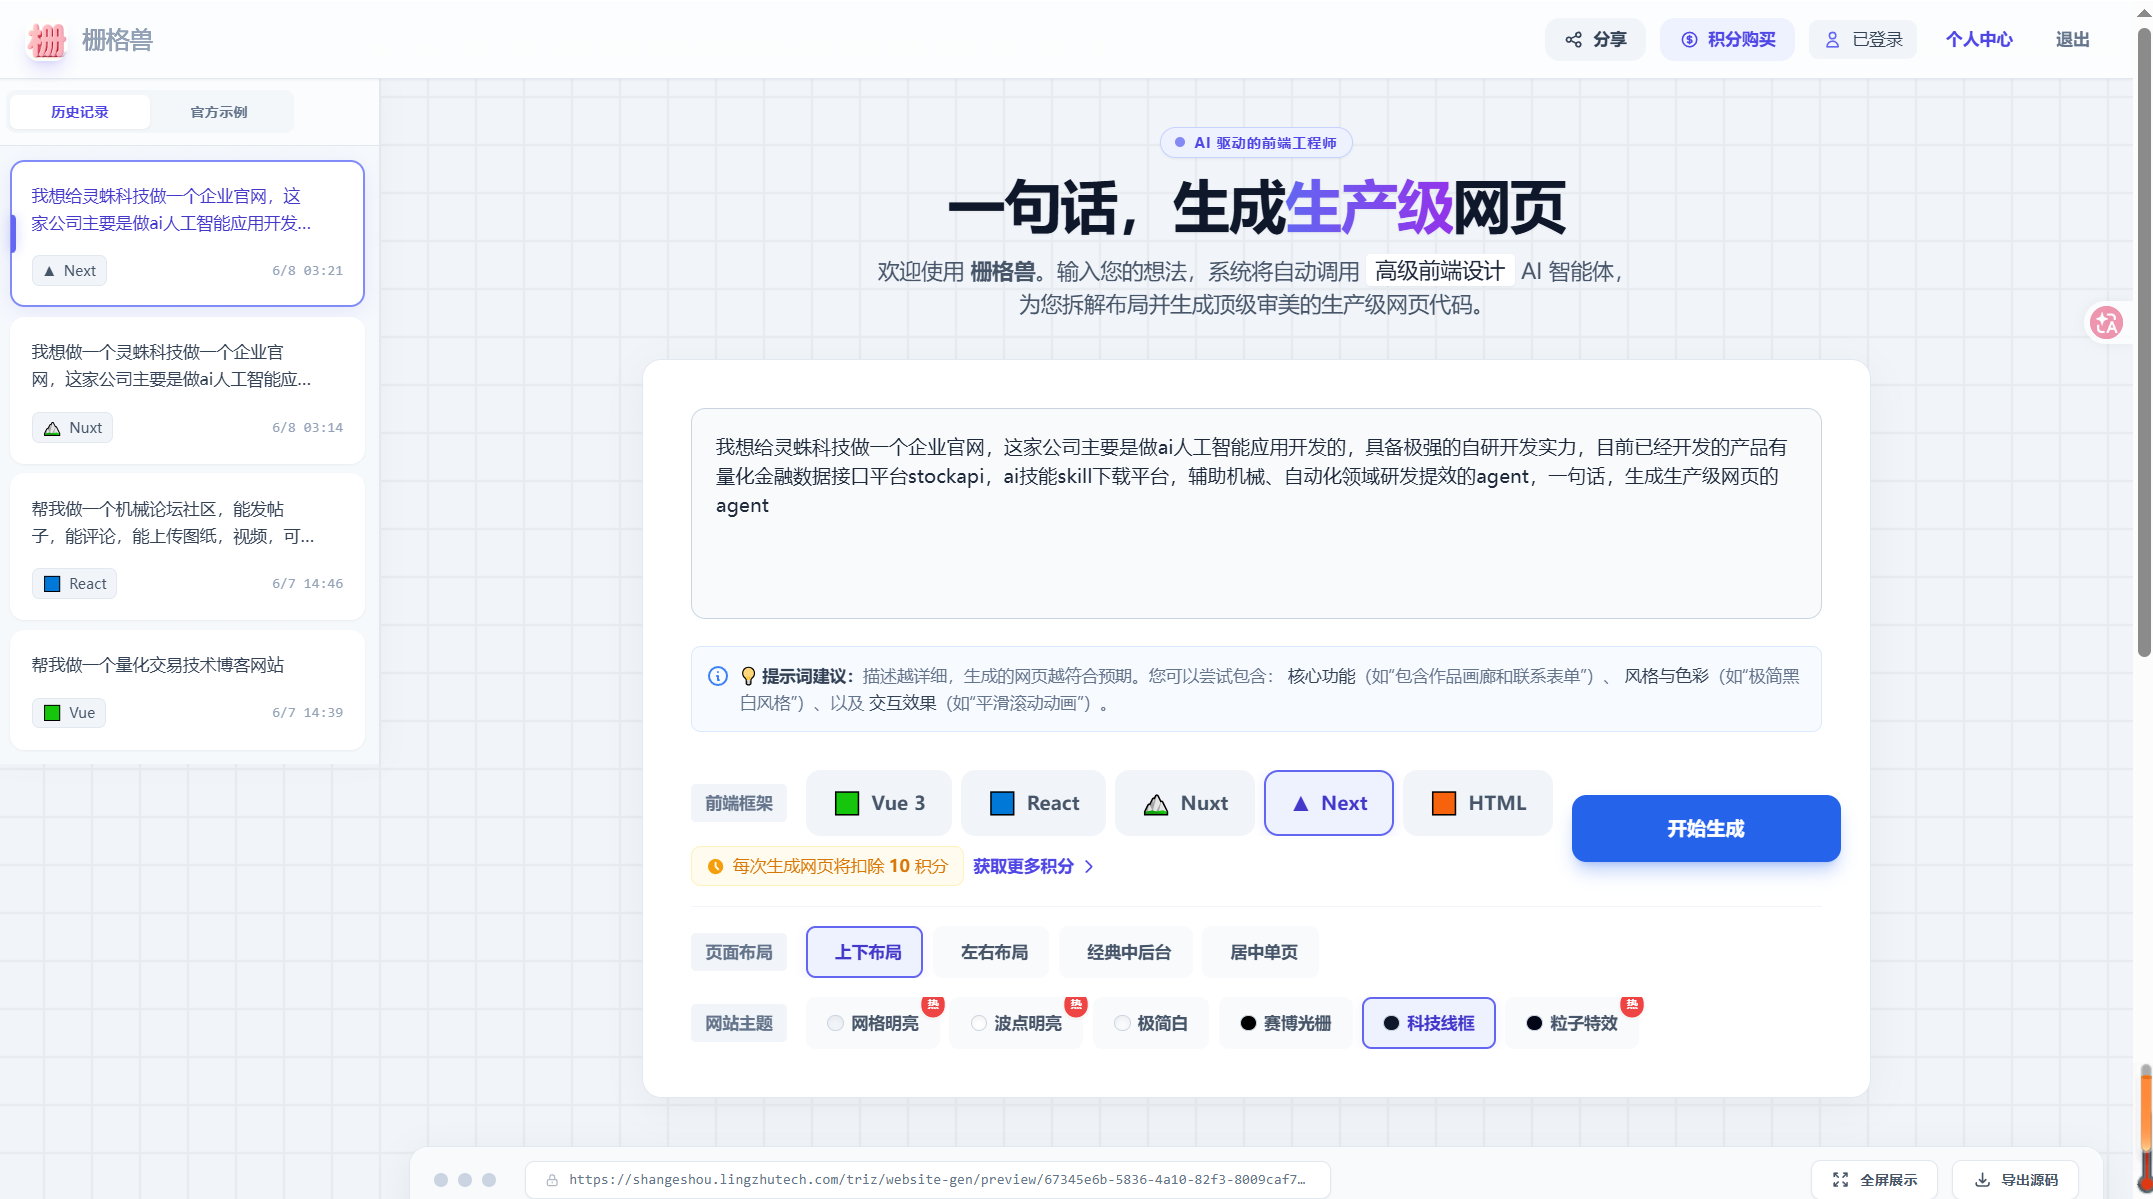Open the history item dated 6/8 03:21
The width and height of the screenshot is (2153, 1199).
pyautogui.click(x=187, y=233)
